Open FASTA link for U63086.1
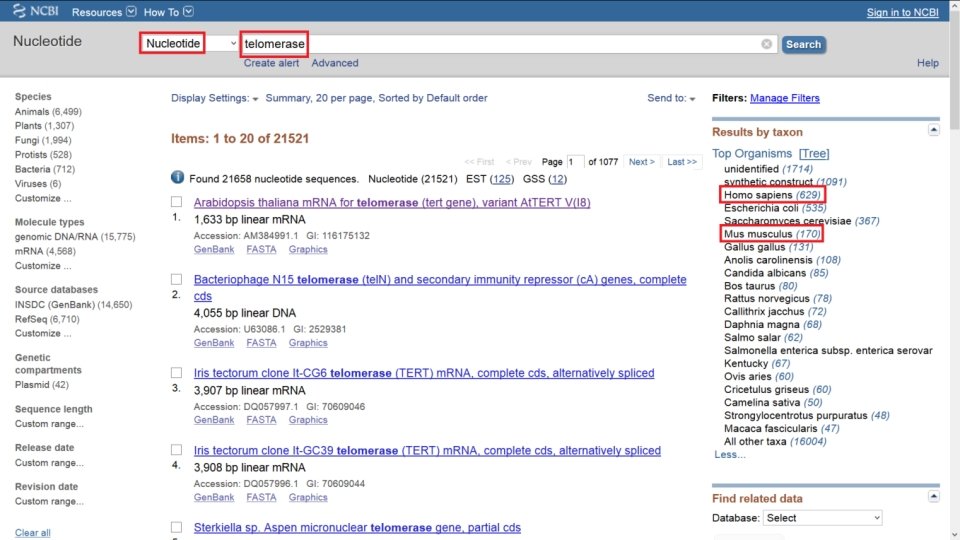960x540 pixels. pos(261,343)
